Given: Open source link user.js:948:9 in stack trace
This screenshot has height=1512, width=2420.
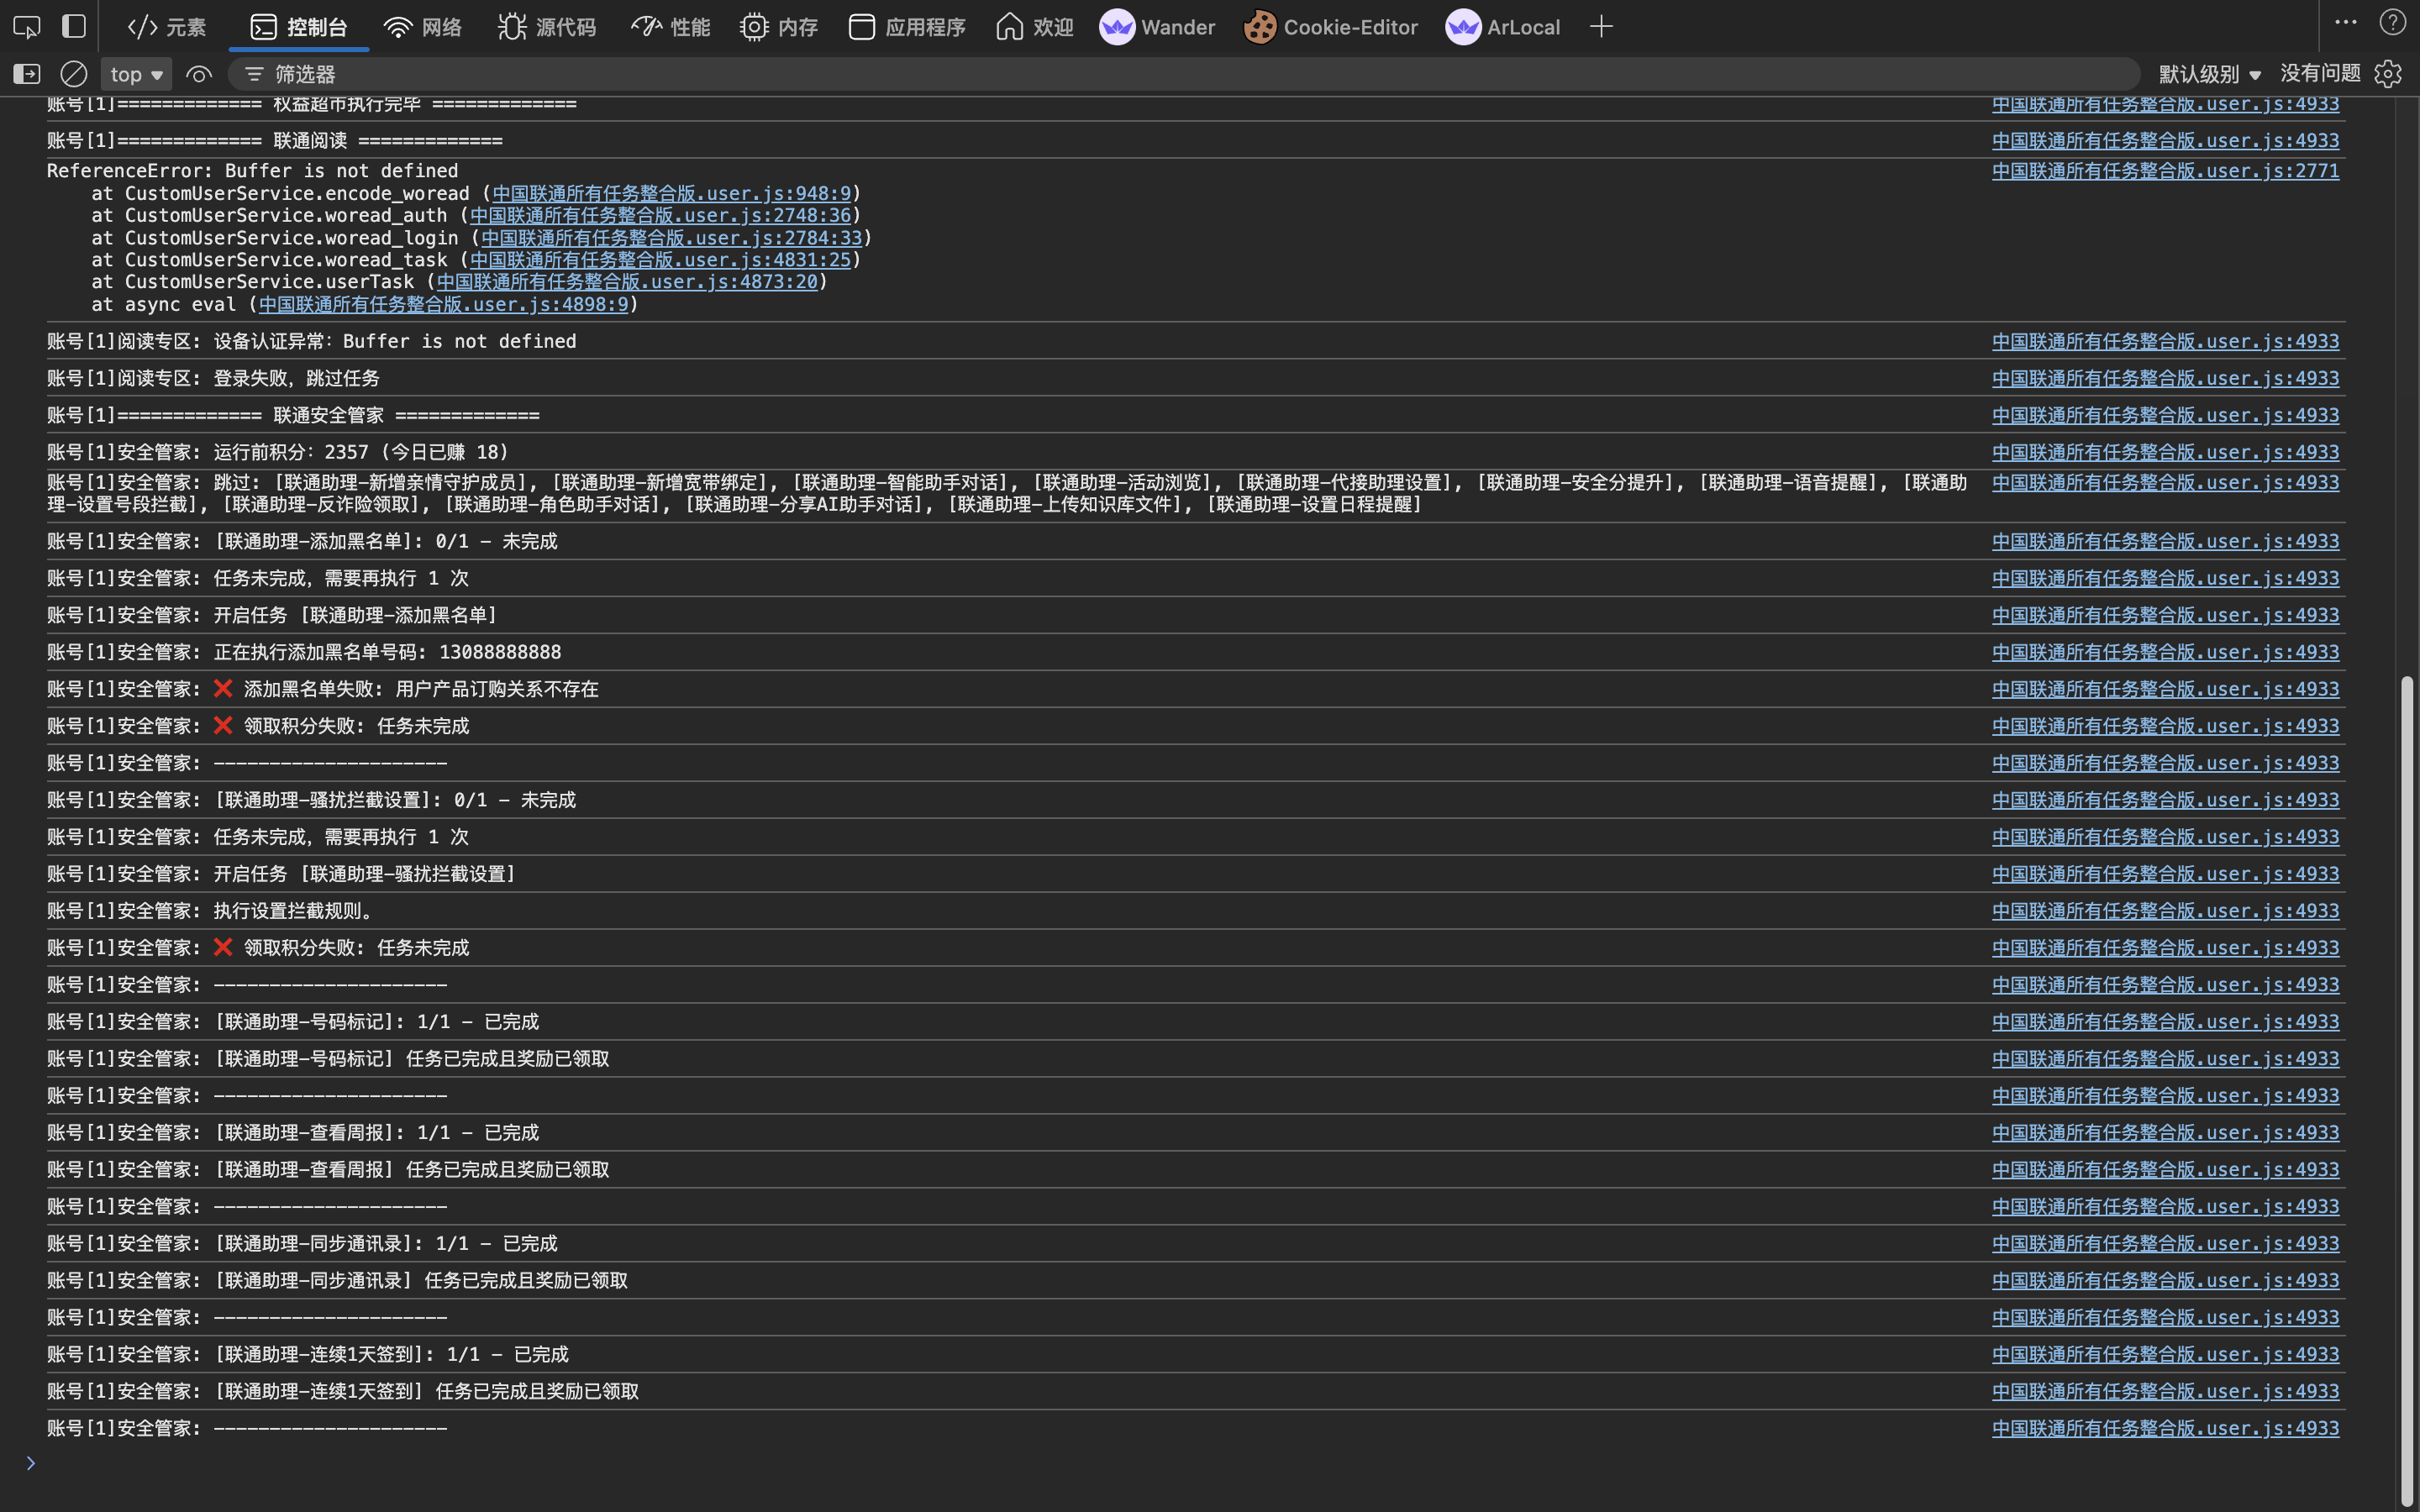Looking at the screenshot, I should point(672,193).
